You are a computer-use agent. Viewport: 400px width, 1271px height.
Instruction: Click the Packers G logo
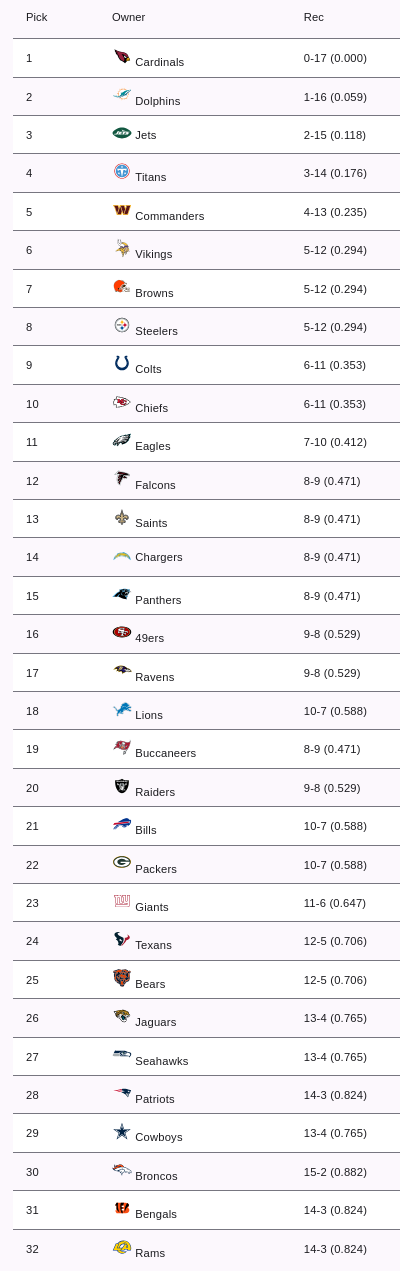click(x=122, y=862)
